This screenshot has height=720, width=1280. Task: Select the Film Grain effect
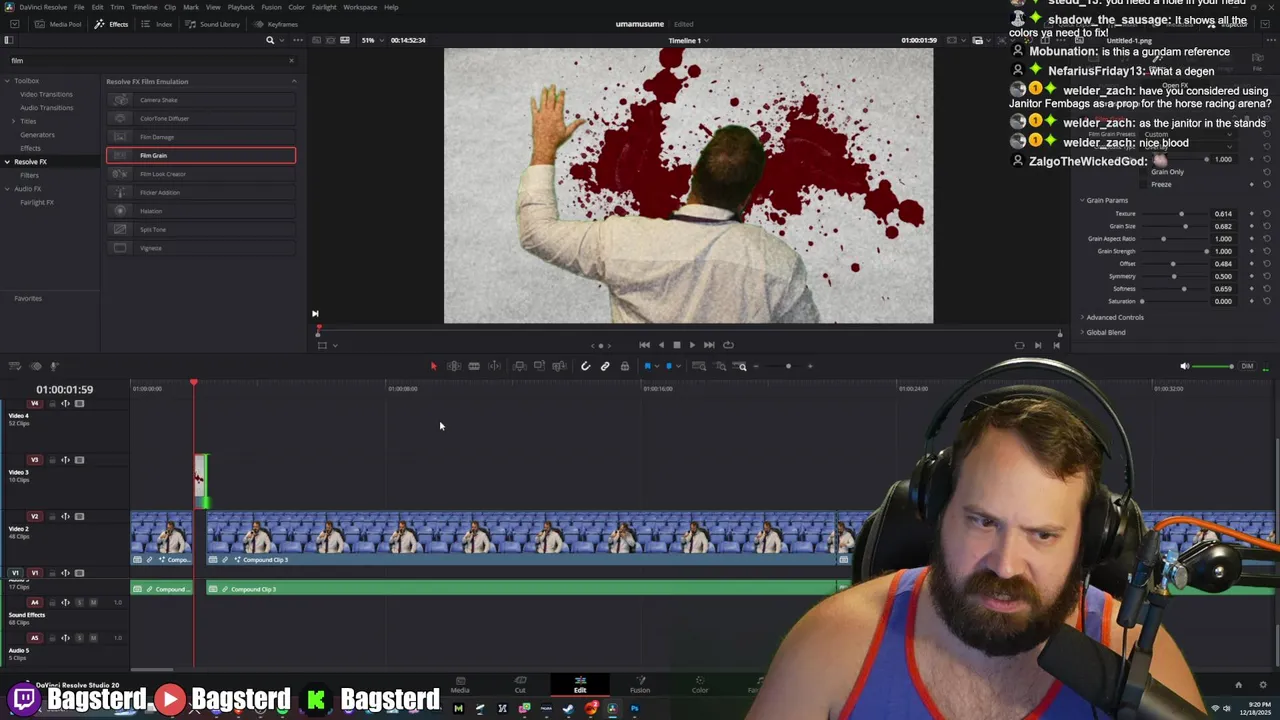(x=201, y=155)
